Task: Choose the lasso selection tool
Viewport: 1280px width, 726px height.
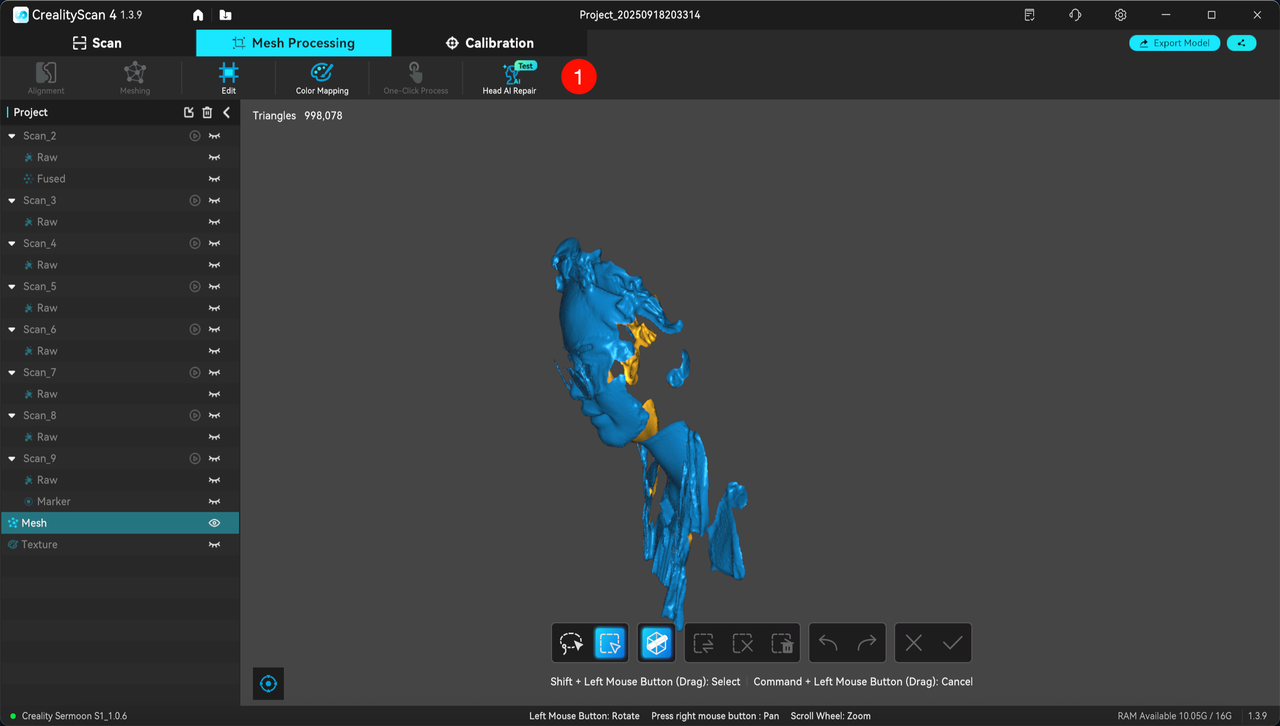Action: [x=571, y=643]
